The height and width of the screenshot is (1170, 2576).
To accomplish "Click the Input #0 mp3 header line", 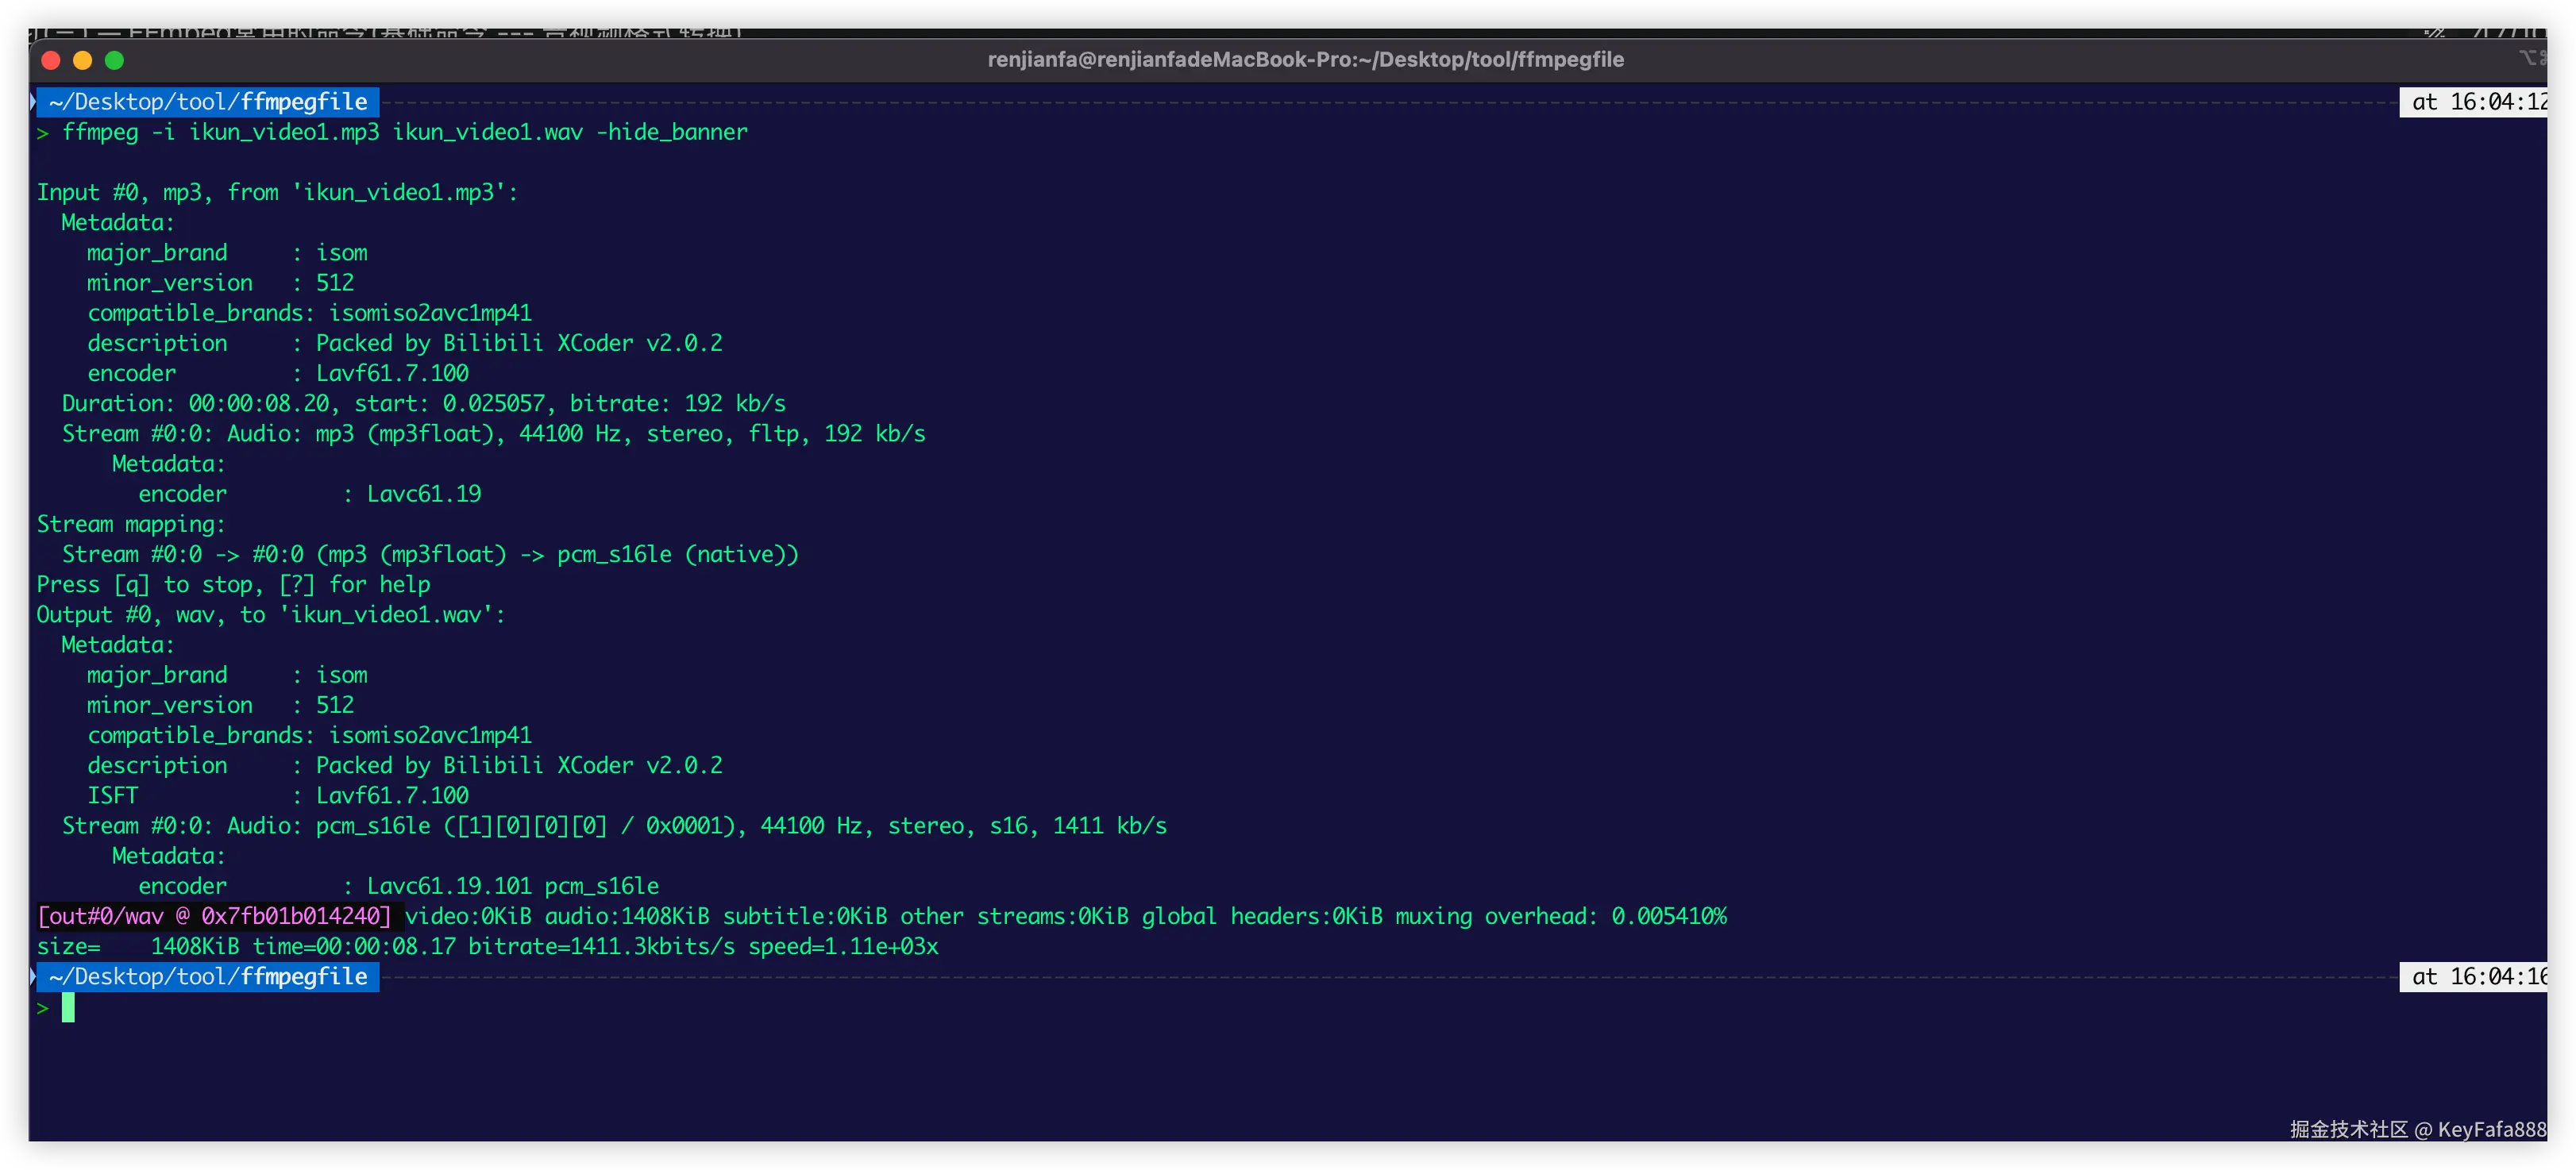I will point(277,192).
